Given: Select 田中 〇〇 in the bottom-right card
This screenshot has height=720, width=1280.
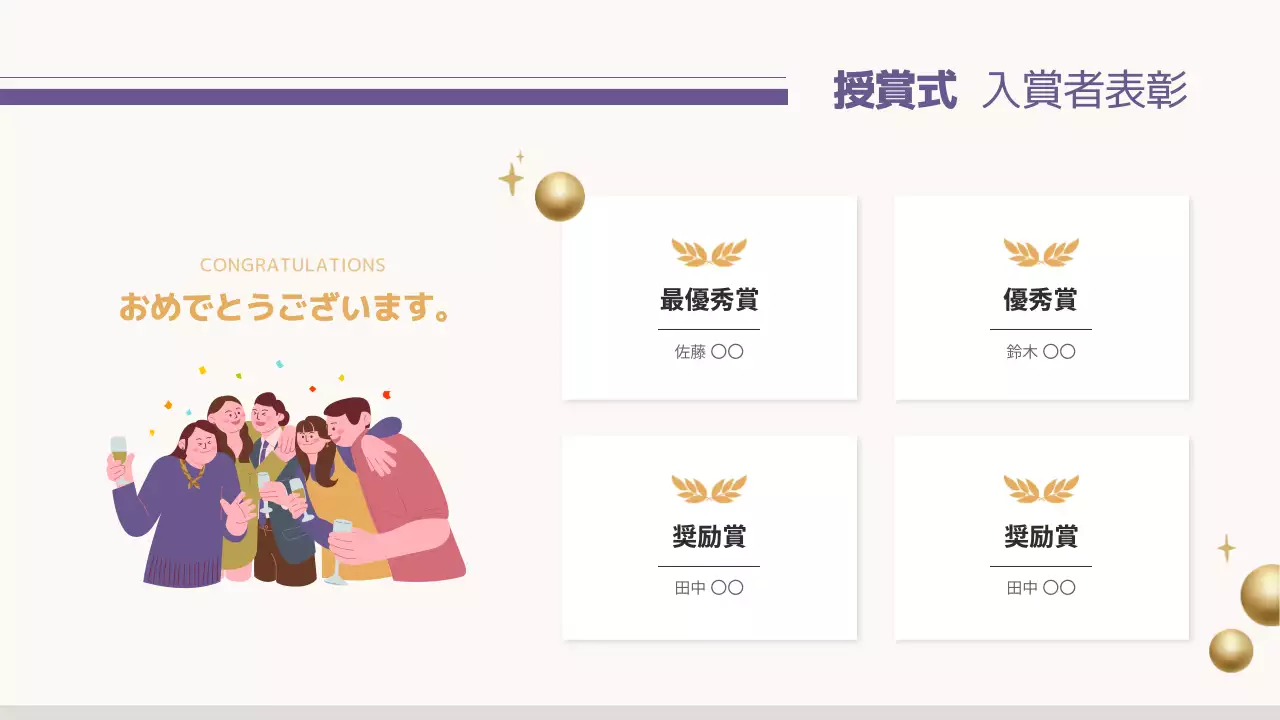Looking at the screenshot, I should click(1041, 588).
